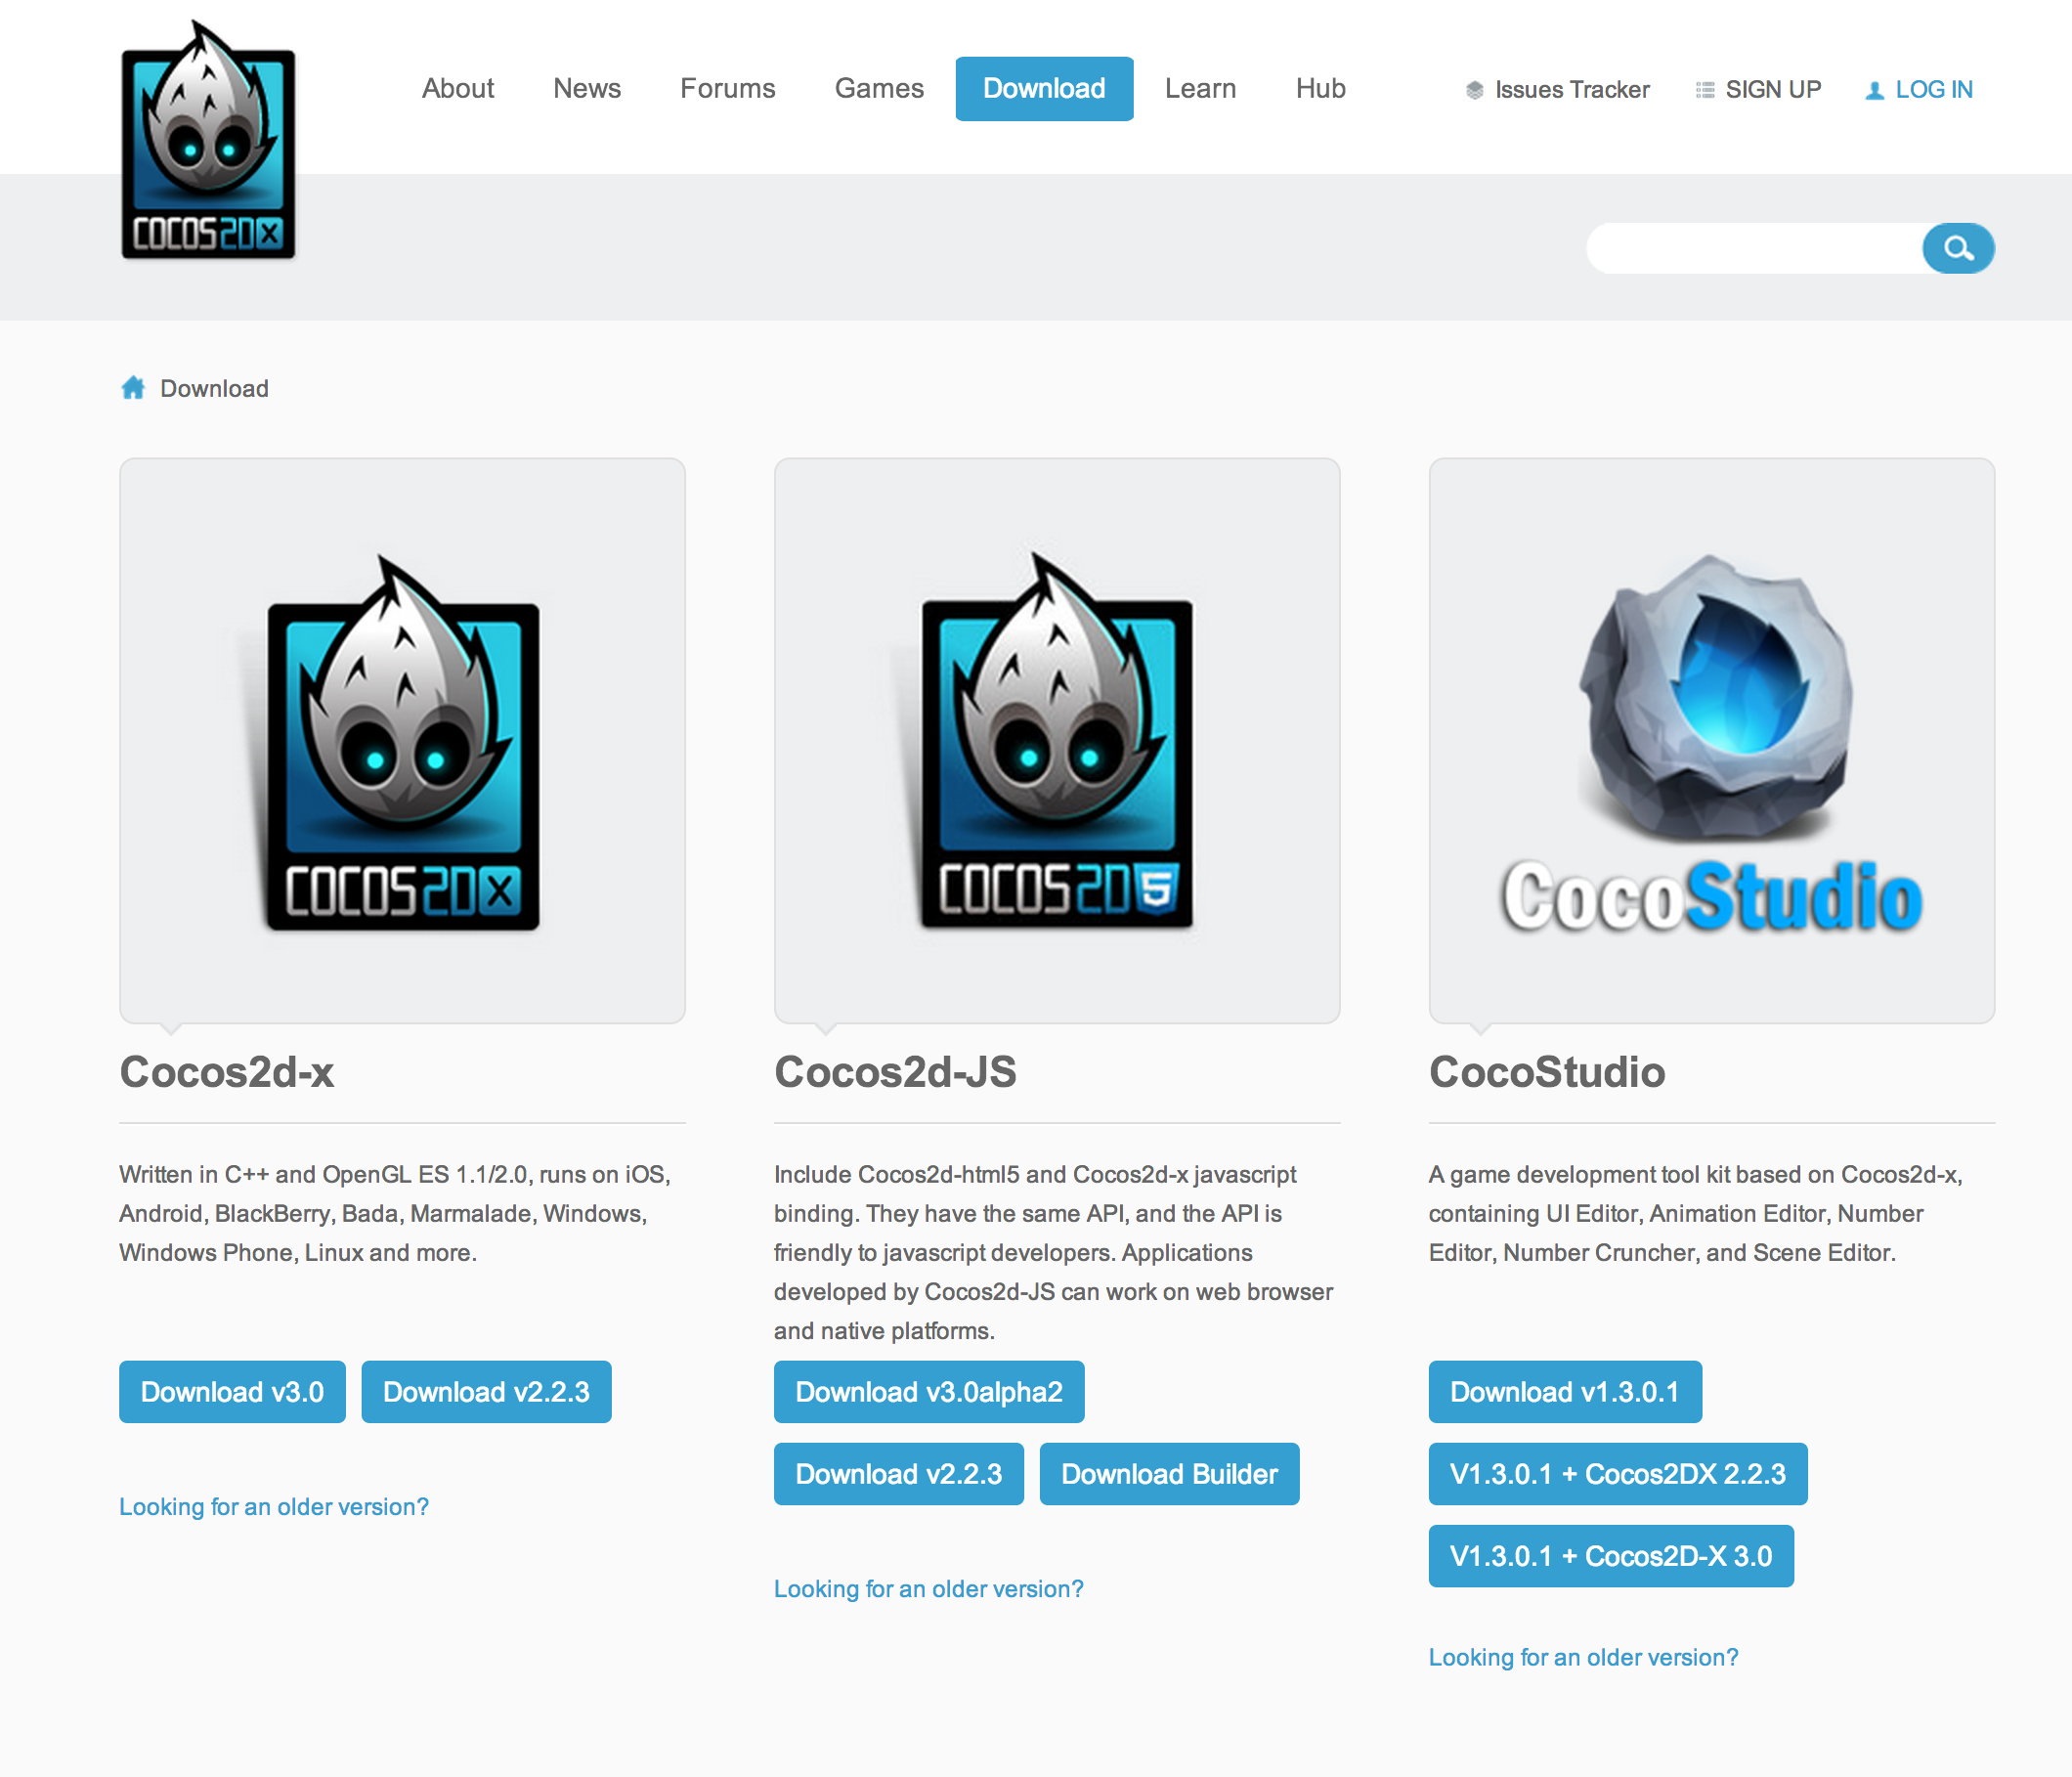Click the search magnifier icon

pyautogui.click(x=1957, y=248)
